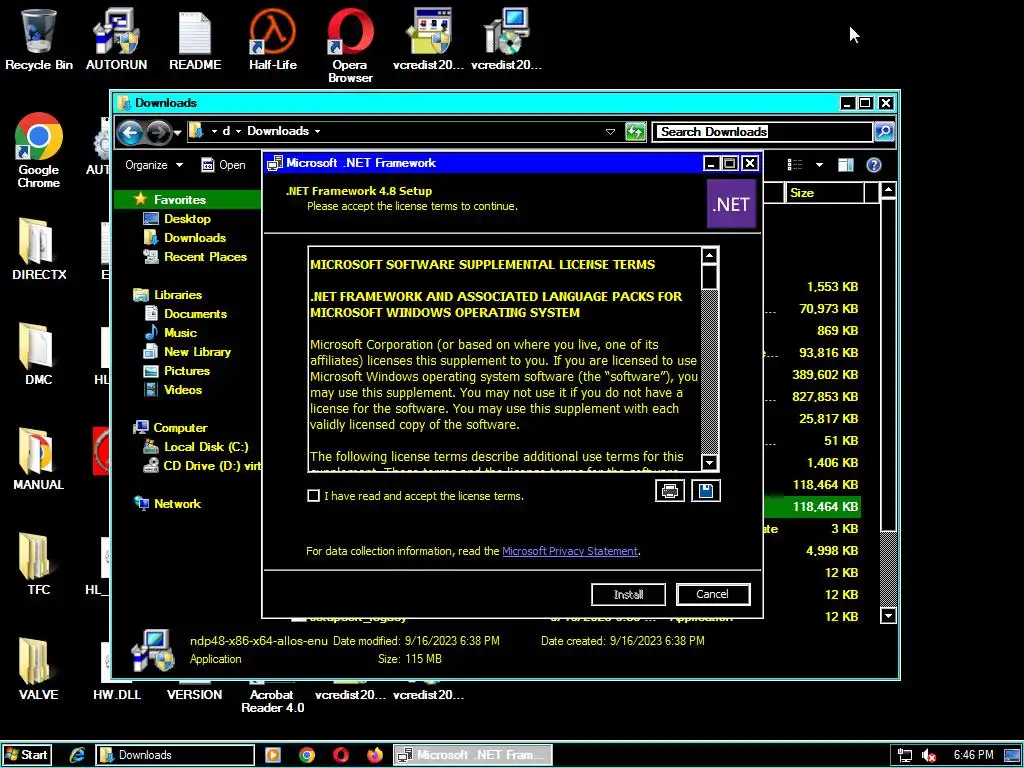Screen dimensions: 1024x768
Task: Open Libraries in navigation pane
Action: tap(178, 295)
